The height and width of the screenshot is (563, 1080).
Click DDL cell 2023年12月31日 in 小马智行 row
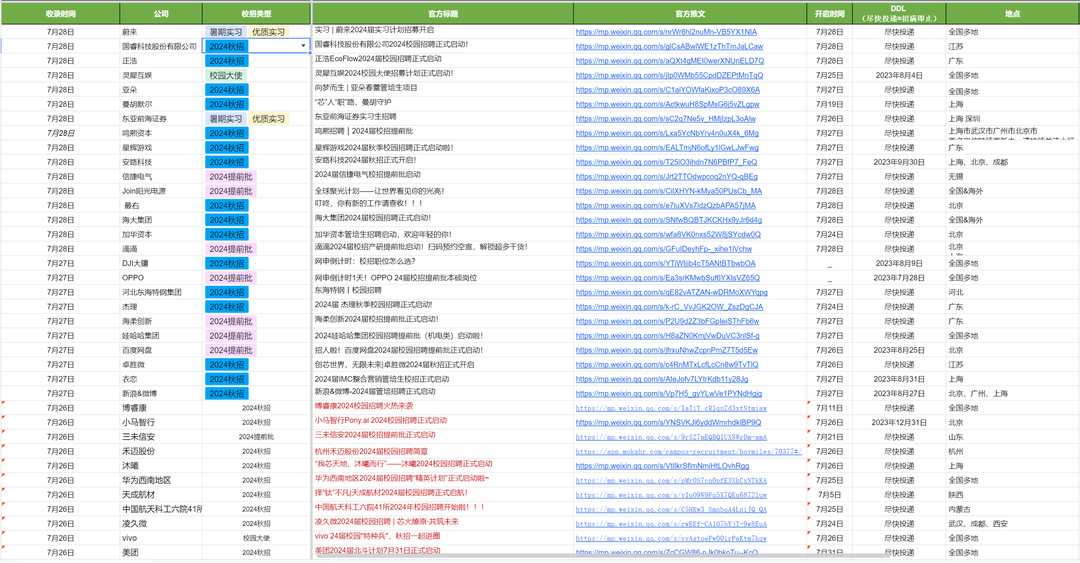tap(899, 422)
